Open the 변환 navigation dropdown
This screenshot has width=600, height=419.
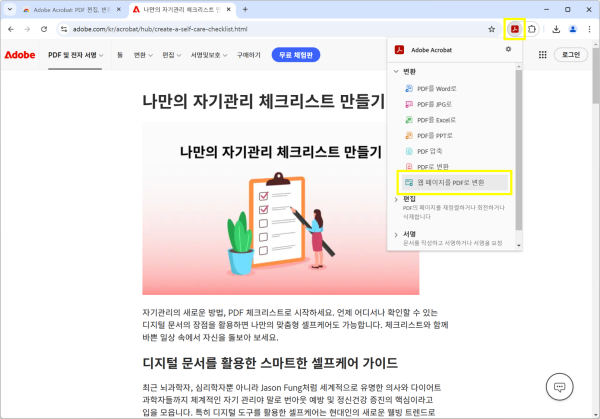pos(143,55)
